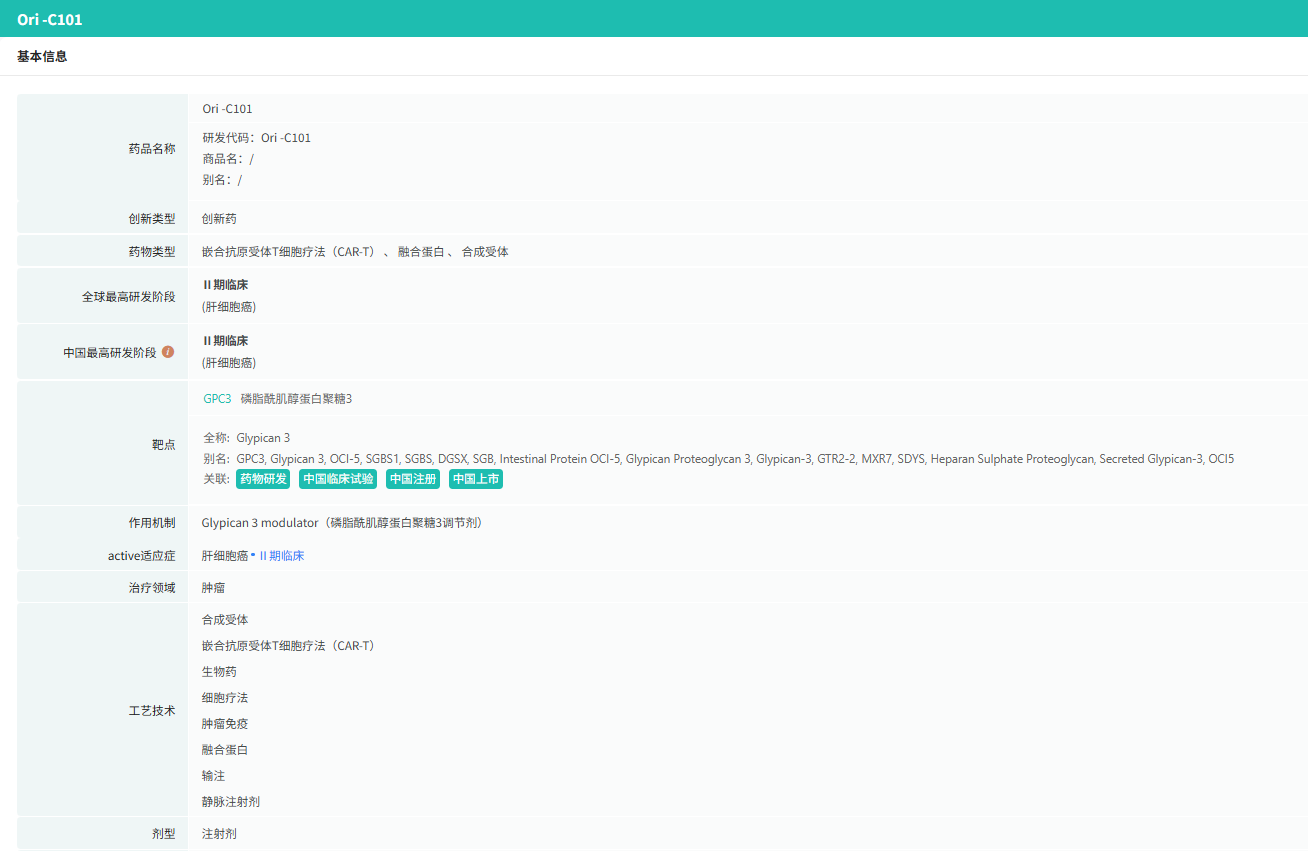This screenshot has height=851, width=1308.
Task: Click the 肿瘤 value in 治疗领域
Action: (213, 588)
